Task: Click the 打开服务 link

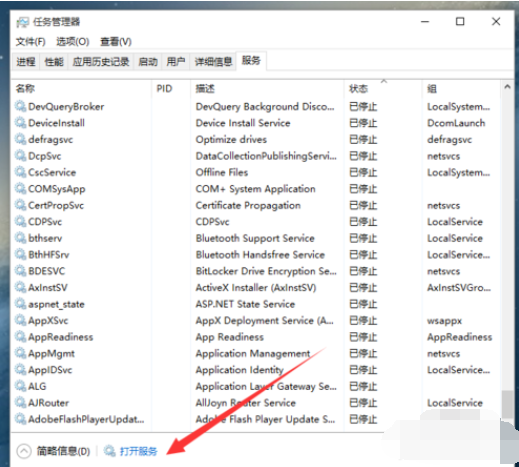Action: click(x=138, y=451)
